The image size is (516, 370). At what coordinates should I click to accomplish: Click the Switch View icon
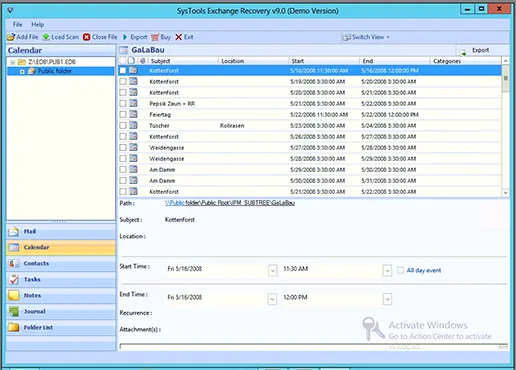pos(347,37)
